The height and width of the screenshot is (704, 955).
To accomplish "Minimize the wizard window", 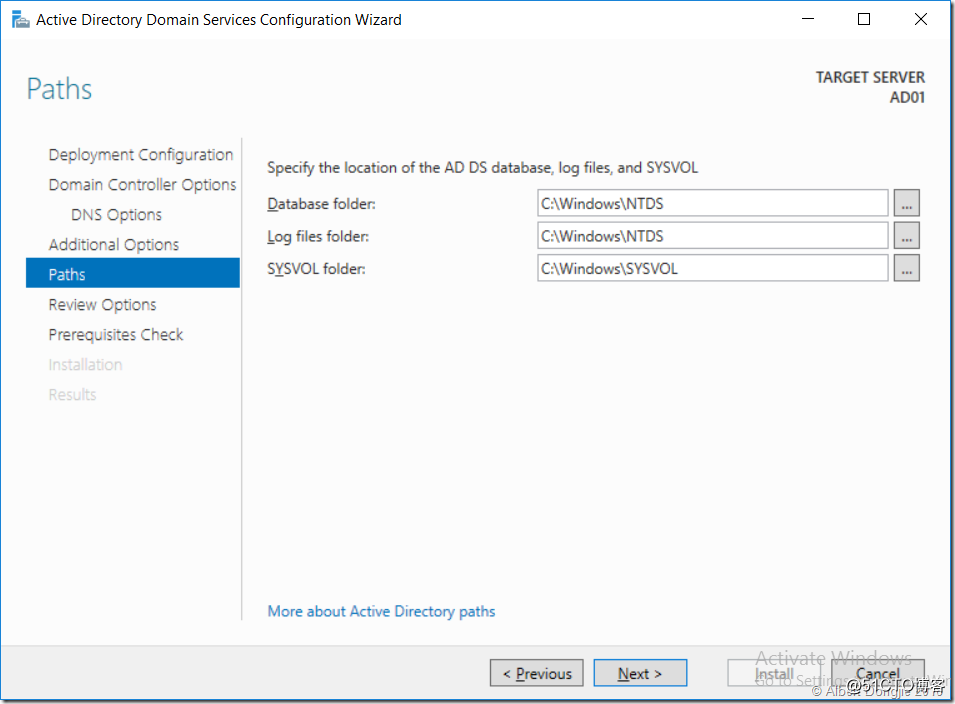I will pyautogui.click(x=808, y=19).
